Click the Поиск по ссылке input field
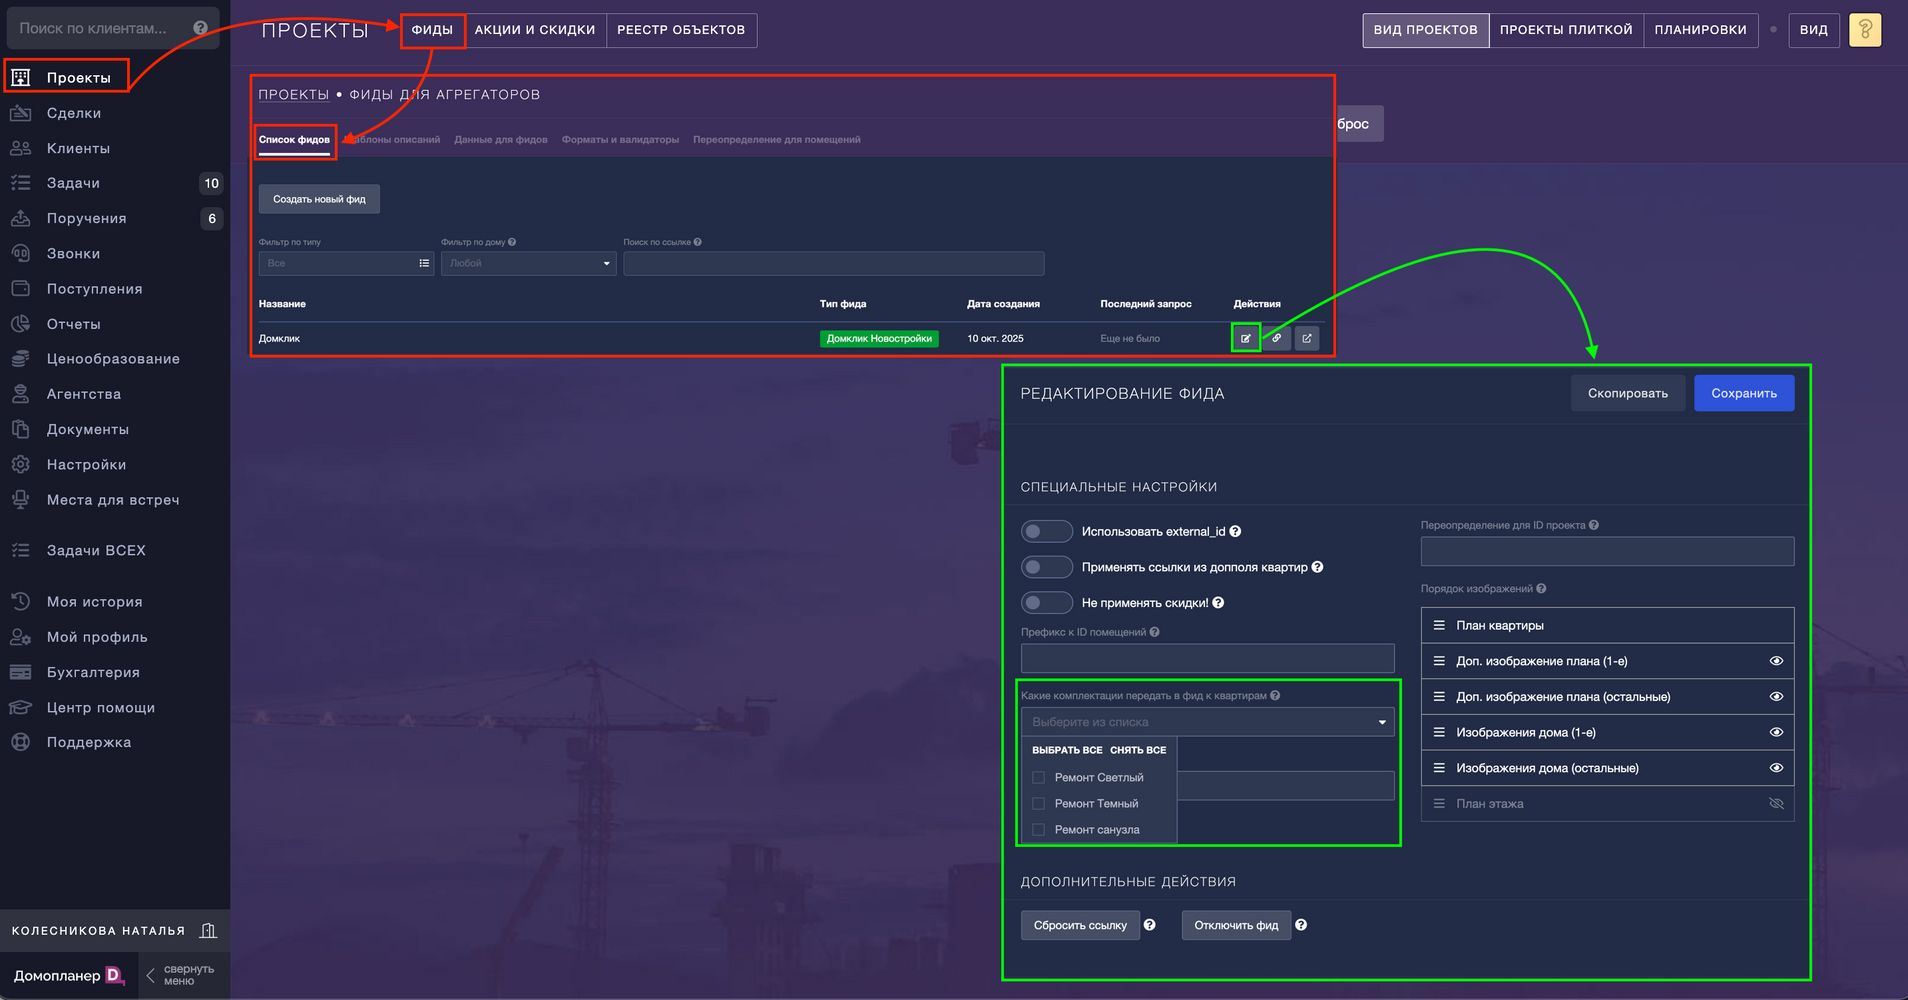The image size is (1908, 1000). [833, 263]
